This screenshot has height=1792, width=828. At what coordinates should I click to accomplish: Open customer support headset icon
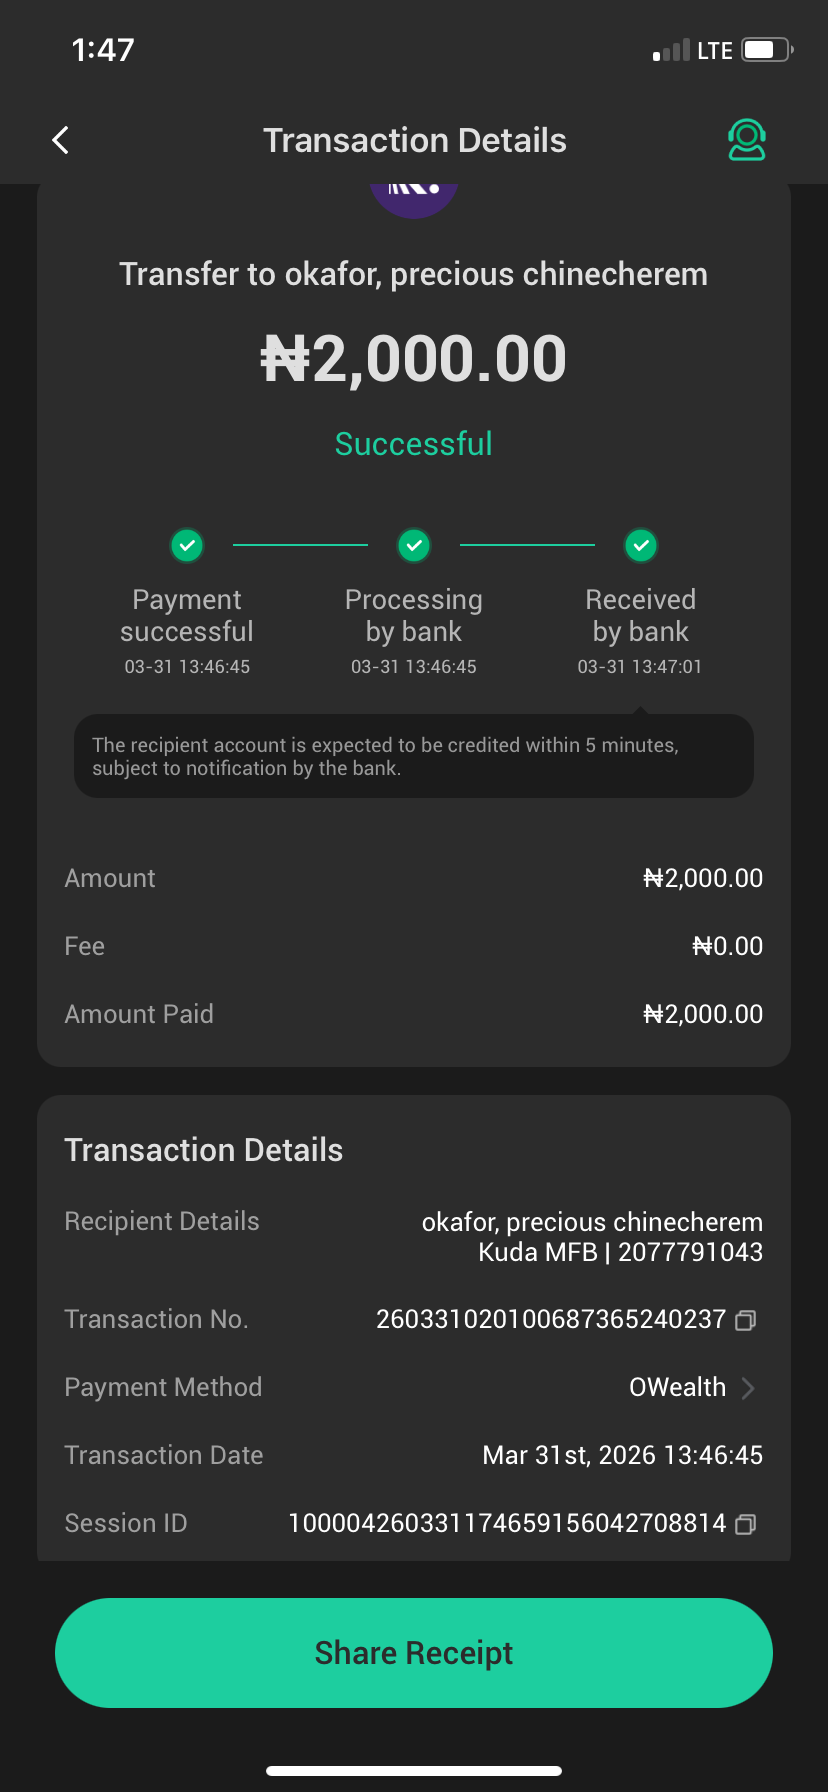point(746,140)
